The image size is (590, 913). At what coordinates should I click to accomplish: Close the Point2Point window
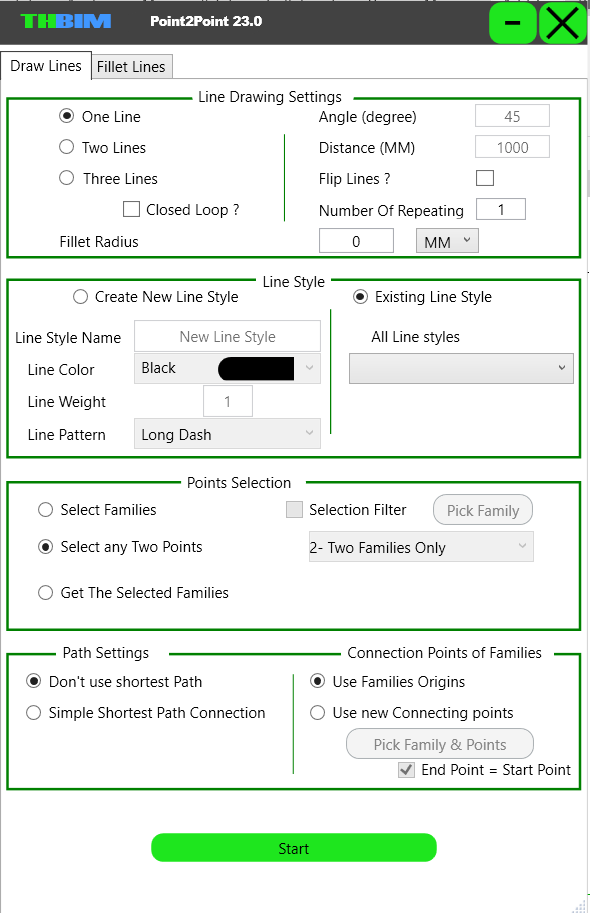563,23
